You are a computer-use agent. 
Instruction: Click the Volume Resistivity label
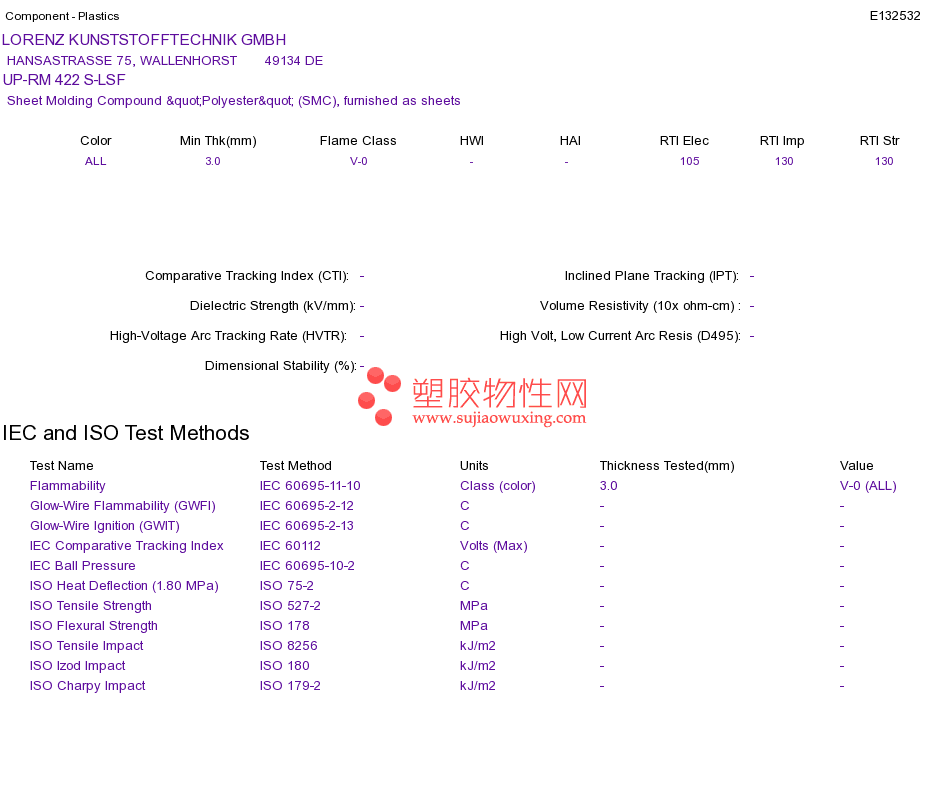(x=640, y=305)
